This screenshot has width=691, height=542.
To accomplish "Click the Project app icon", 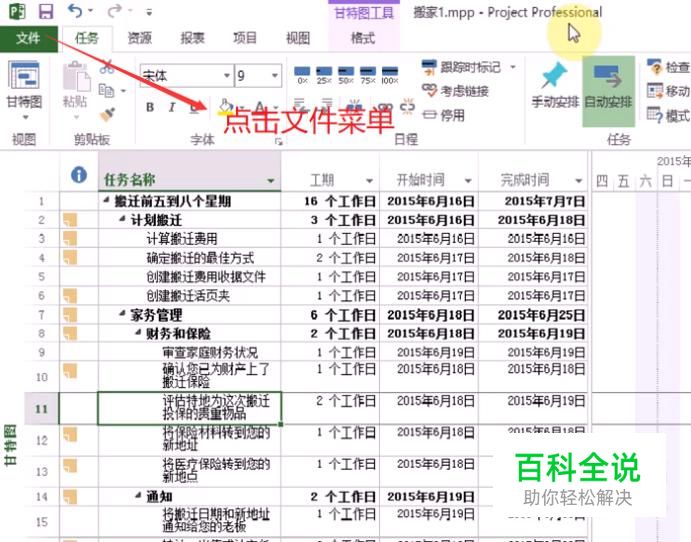I will pyautogui.click(x=17, y=11).
